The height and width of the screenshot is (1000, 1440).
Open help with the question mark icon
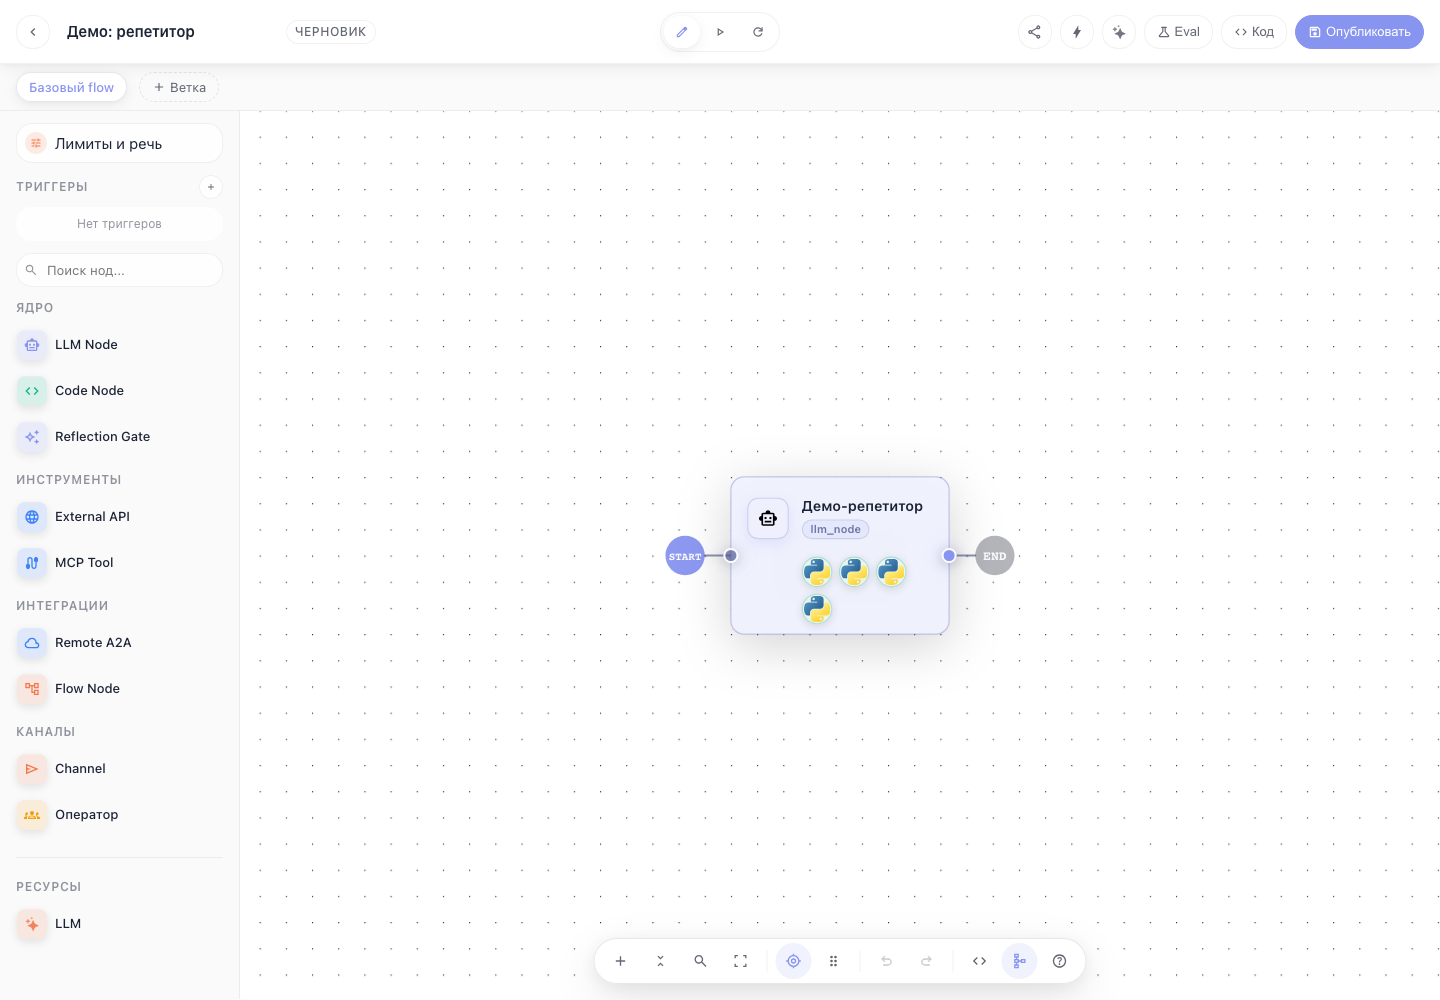[x=1059, y=961]
